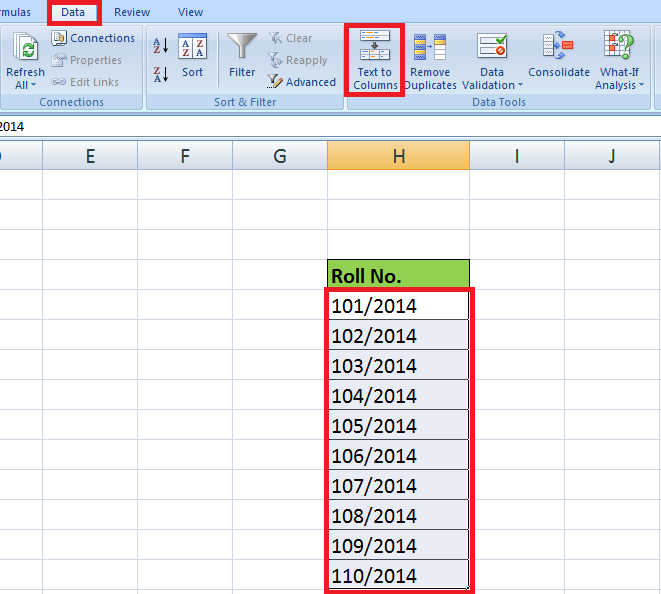
Task: Click Edit Links in Connections group
Action: point(85,82)
